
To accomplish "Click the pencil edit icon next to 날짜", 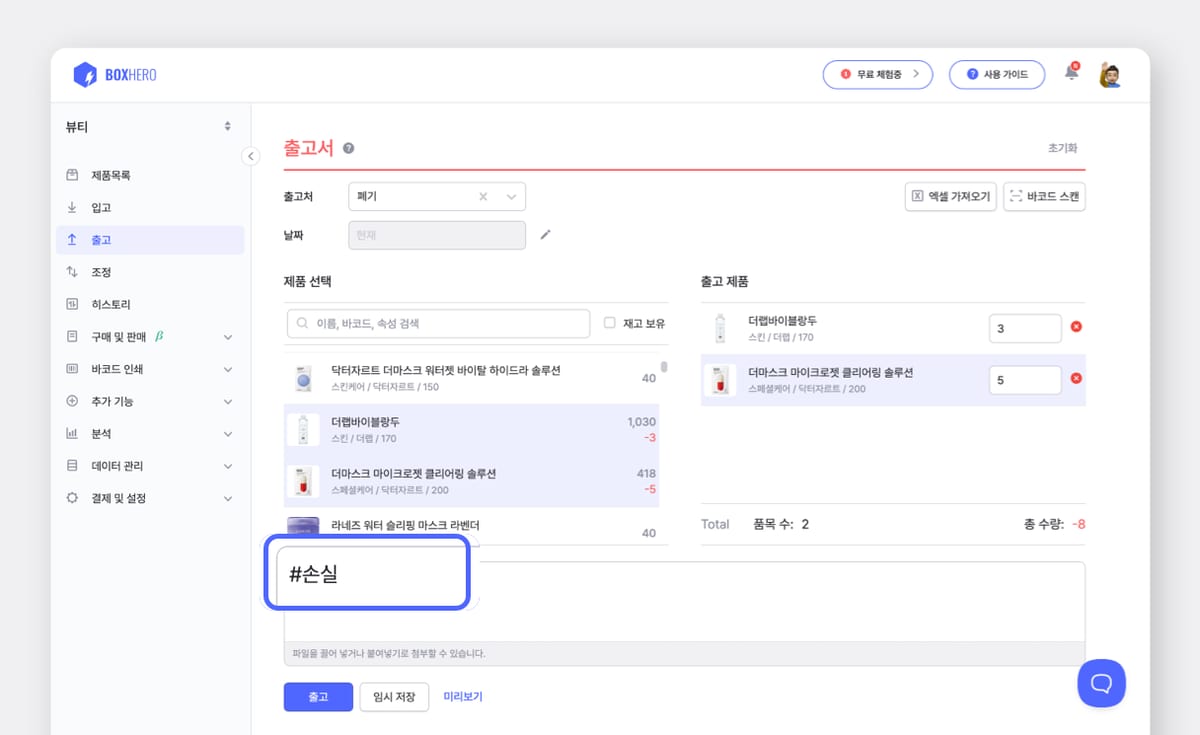I will [x=545, y=234].
